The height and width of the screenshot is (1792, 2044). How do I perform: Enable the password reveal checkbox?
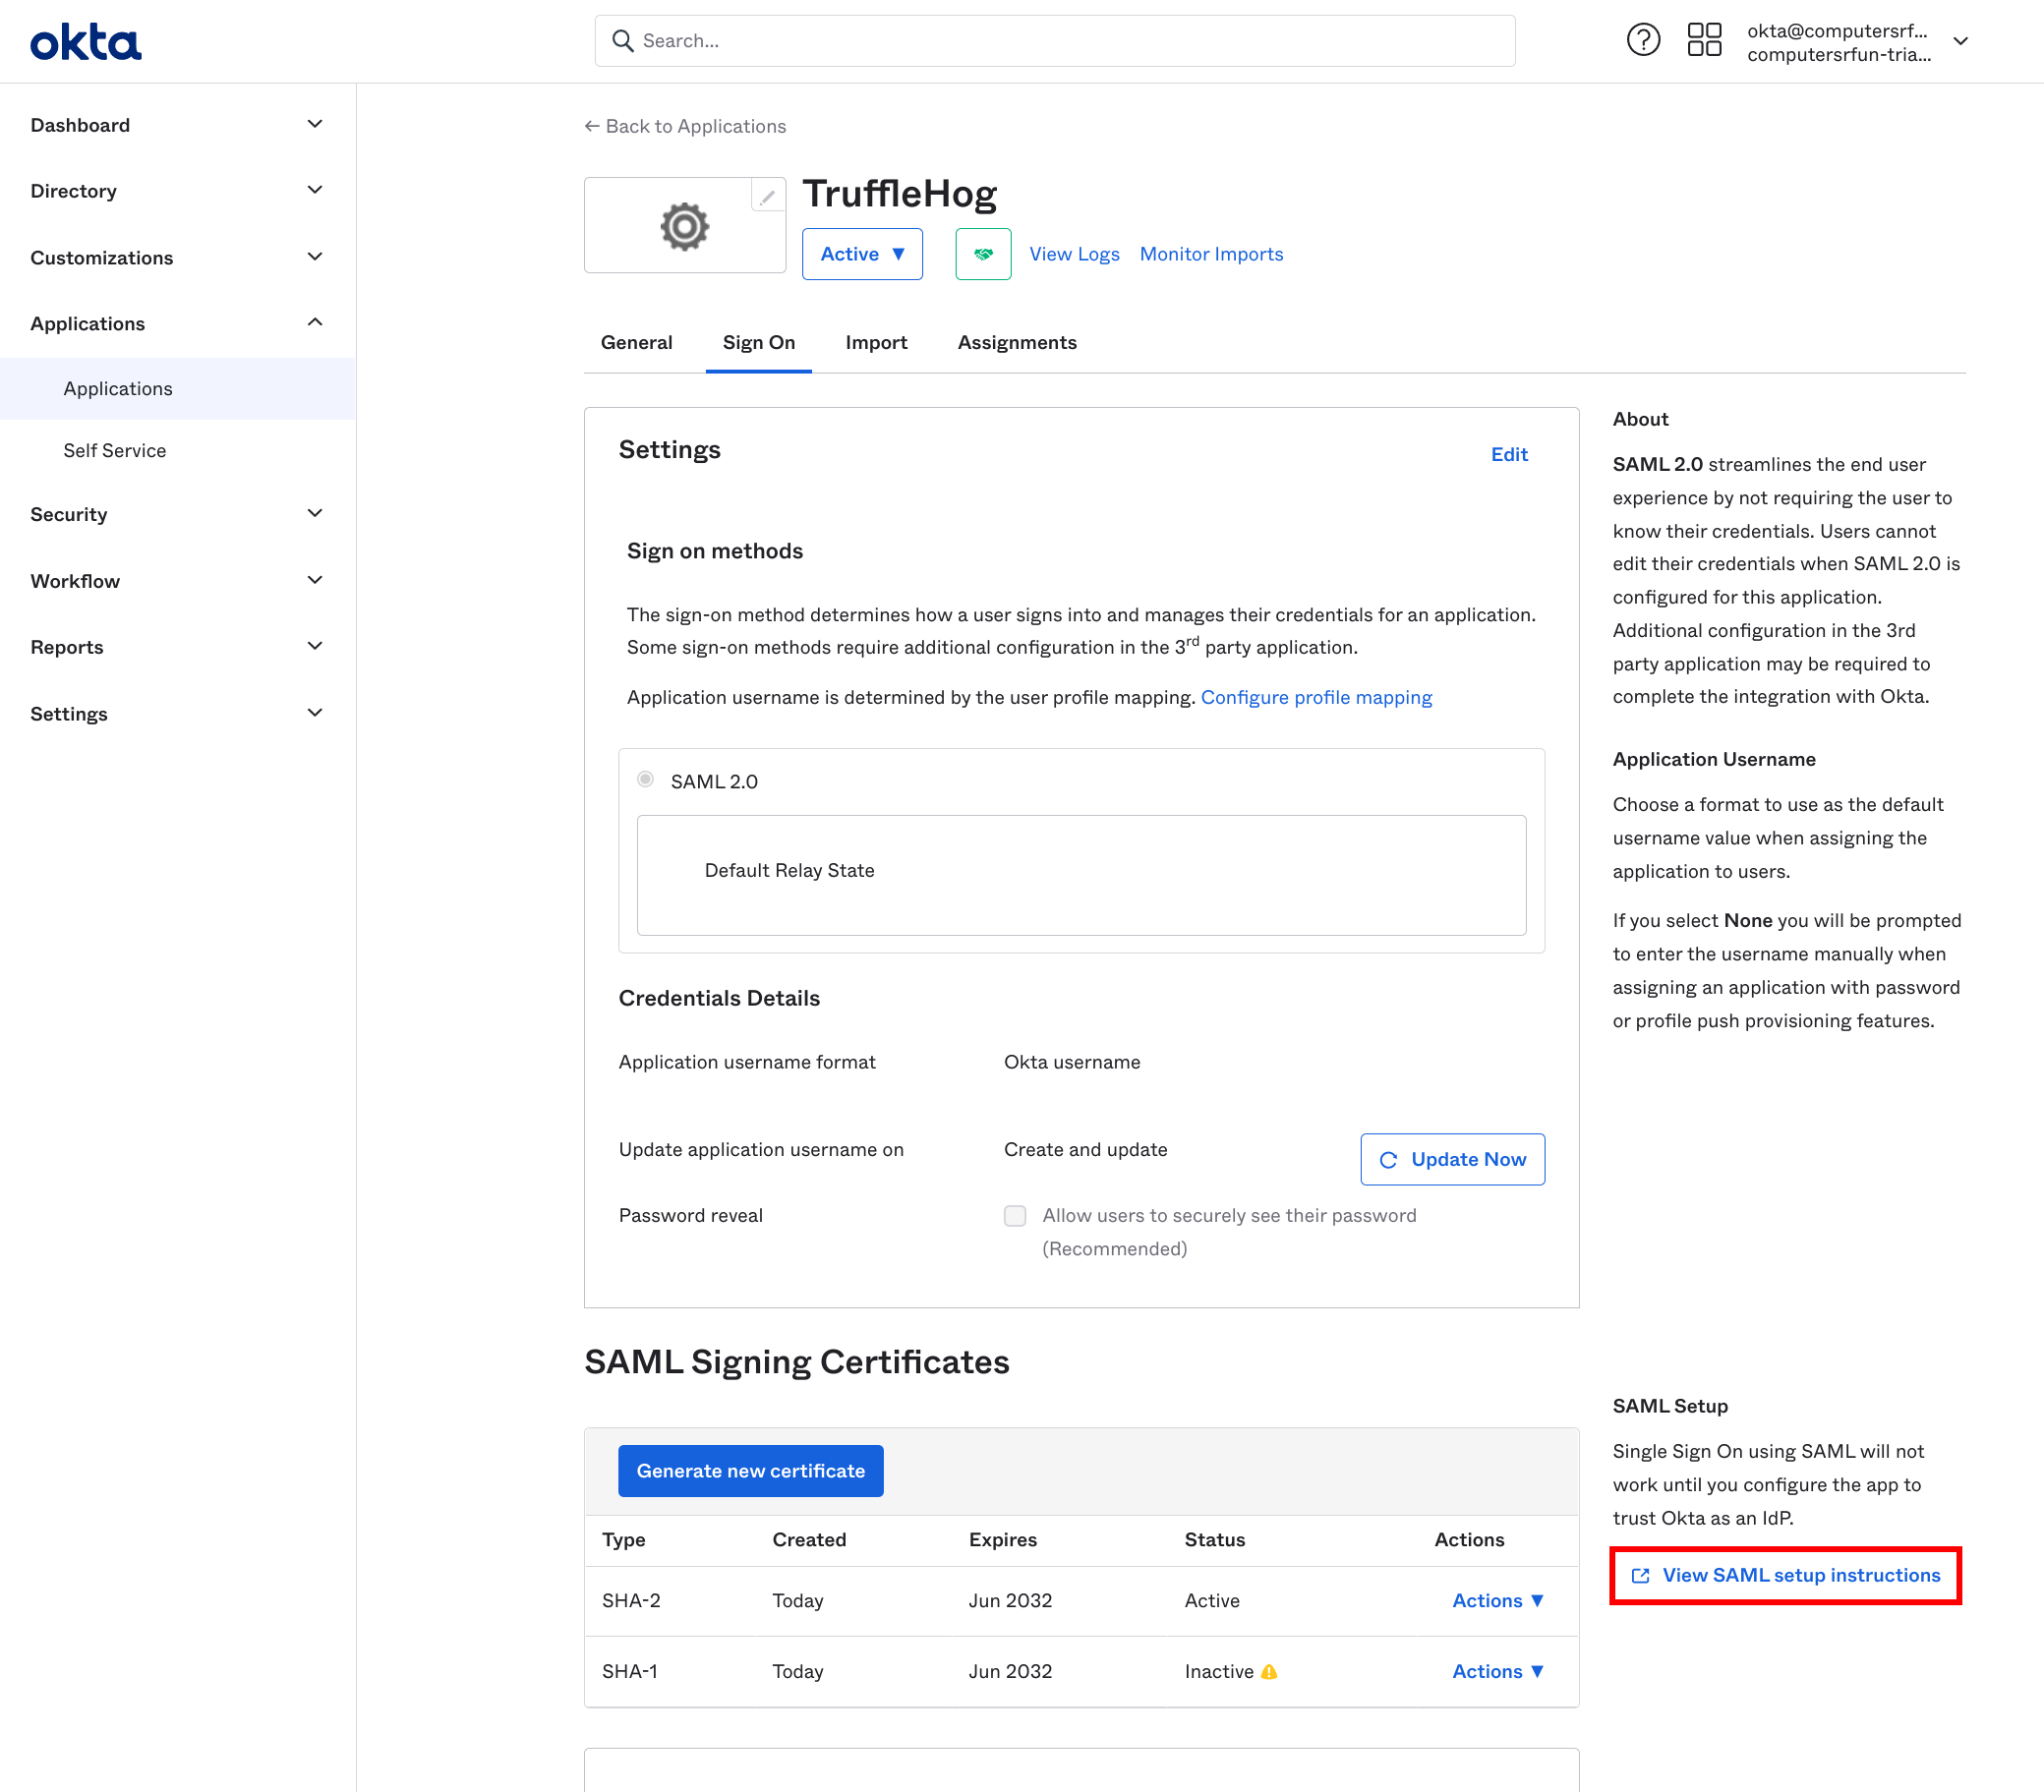pos(1014,1215)
